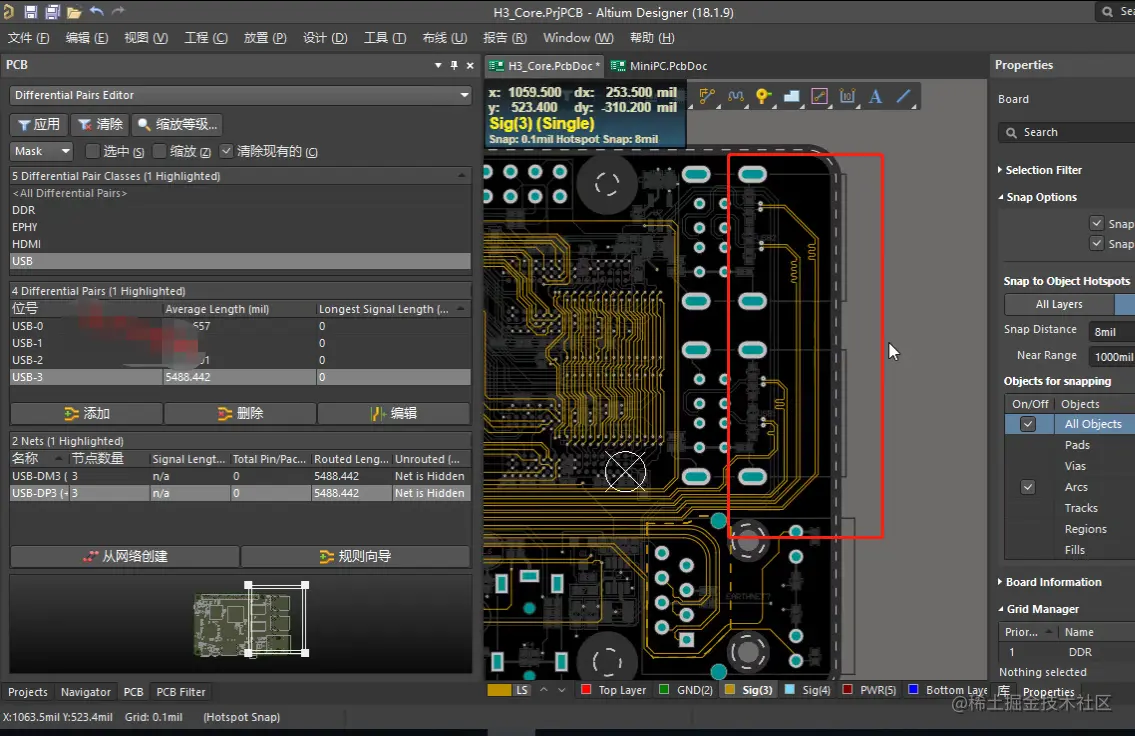The height and width of the screenshot is (736, 1135).
Task: Open the 设计 (D) menu
Action: point(325,38)
